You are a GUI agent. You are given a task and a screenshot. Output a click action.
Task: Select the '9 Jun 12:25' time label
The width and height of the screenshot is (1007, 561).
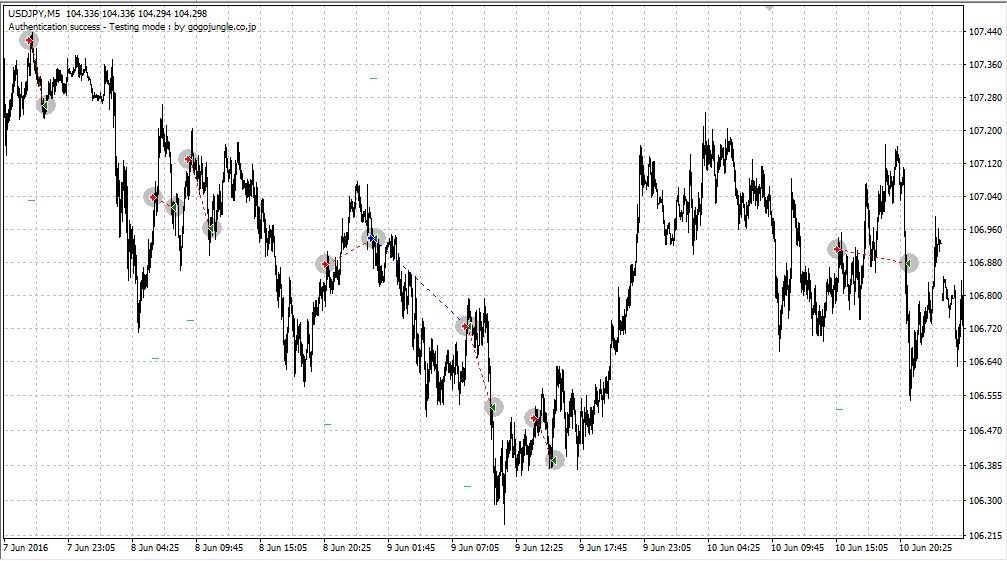(539, 548)
